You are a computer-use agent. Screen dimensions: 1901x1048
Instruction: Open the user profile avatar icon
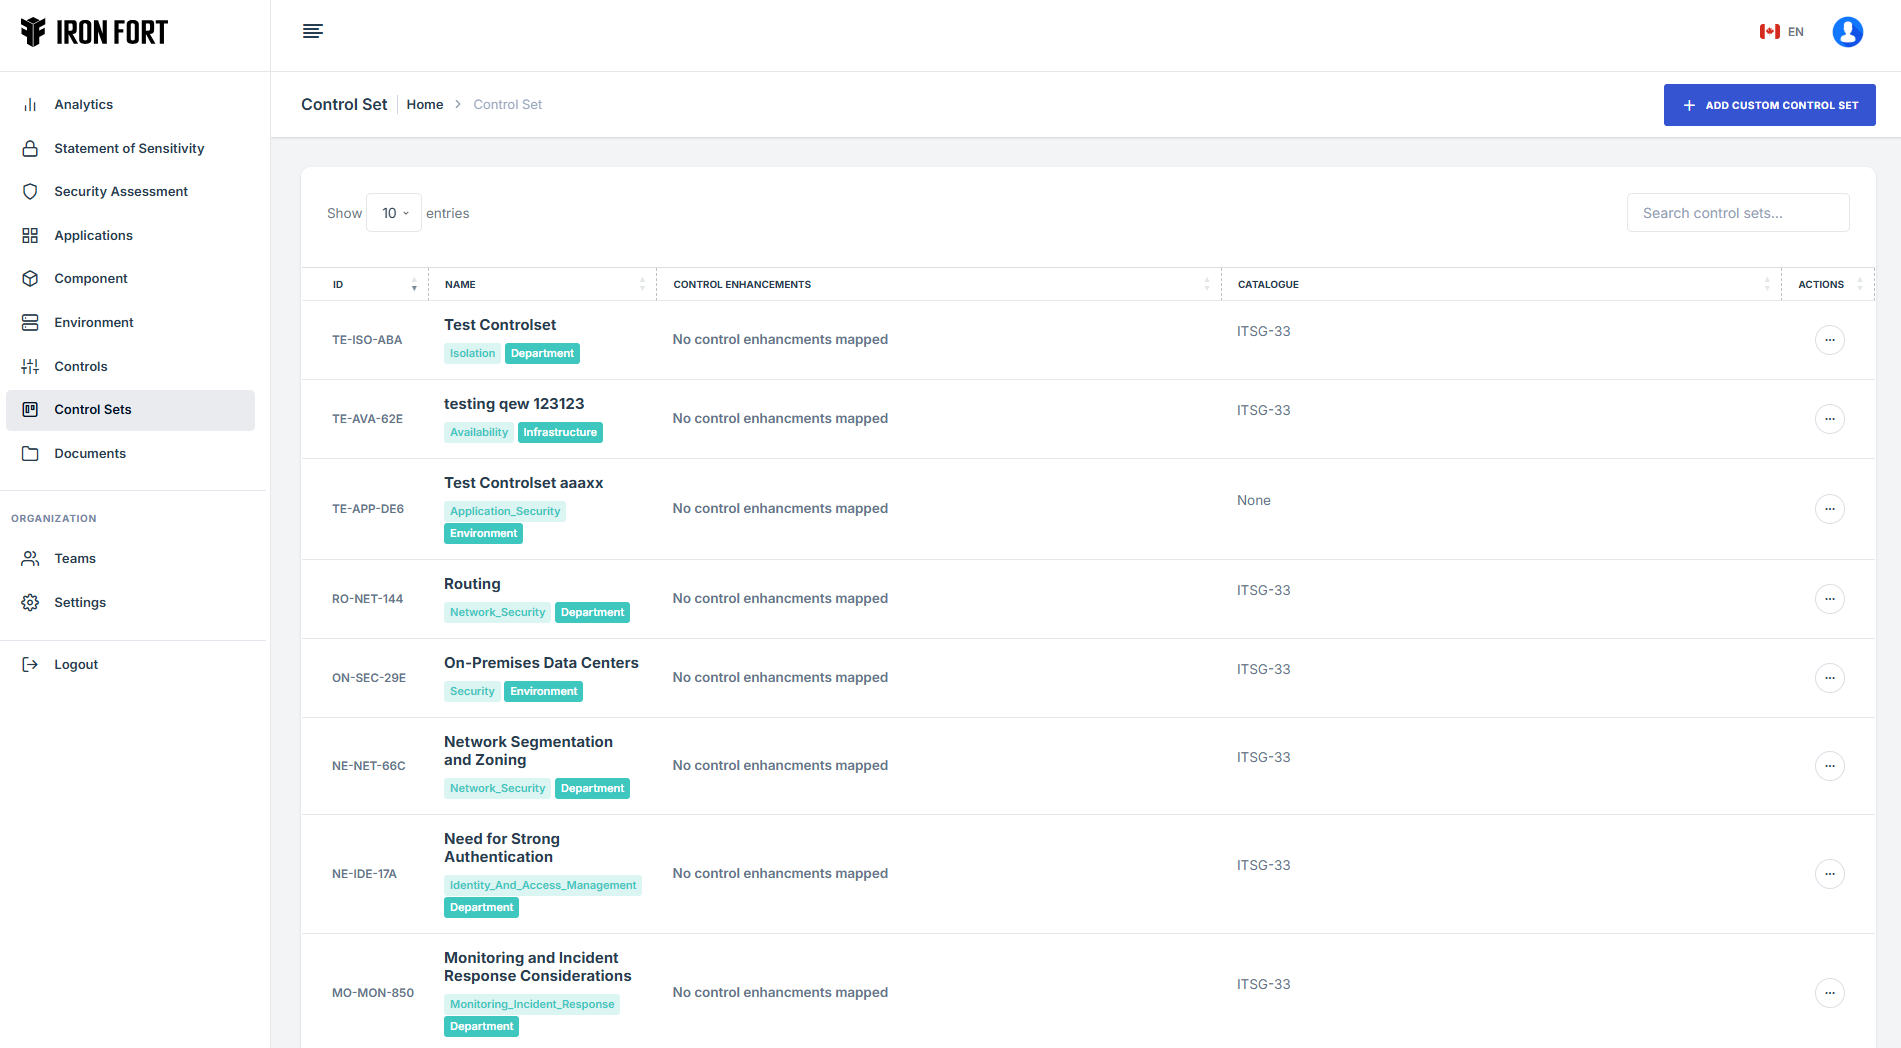1847,32
